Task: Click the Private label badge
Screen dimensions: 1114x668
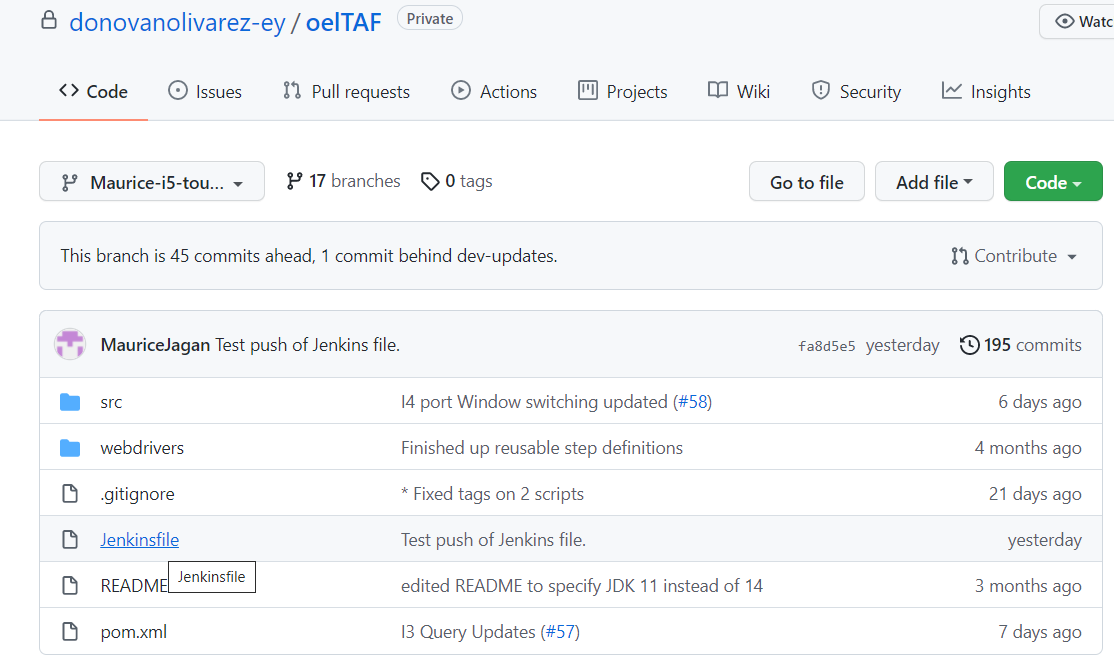Action: coord(430,18)
